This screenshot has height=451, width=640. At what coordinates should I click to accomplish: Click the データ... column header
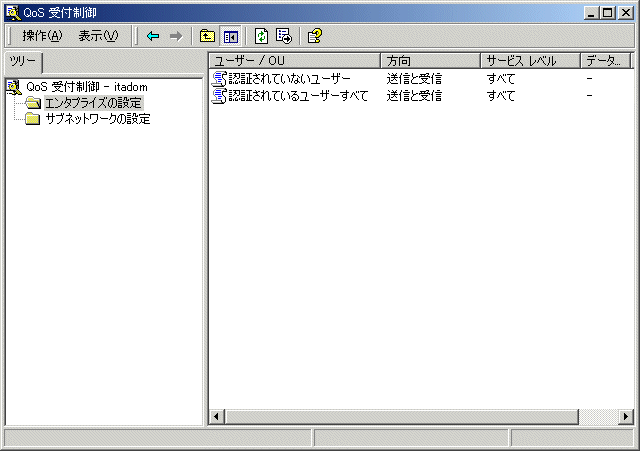(606, 61)
